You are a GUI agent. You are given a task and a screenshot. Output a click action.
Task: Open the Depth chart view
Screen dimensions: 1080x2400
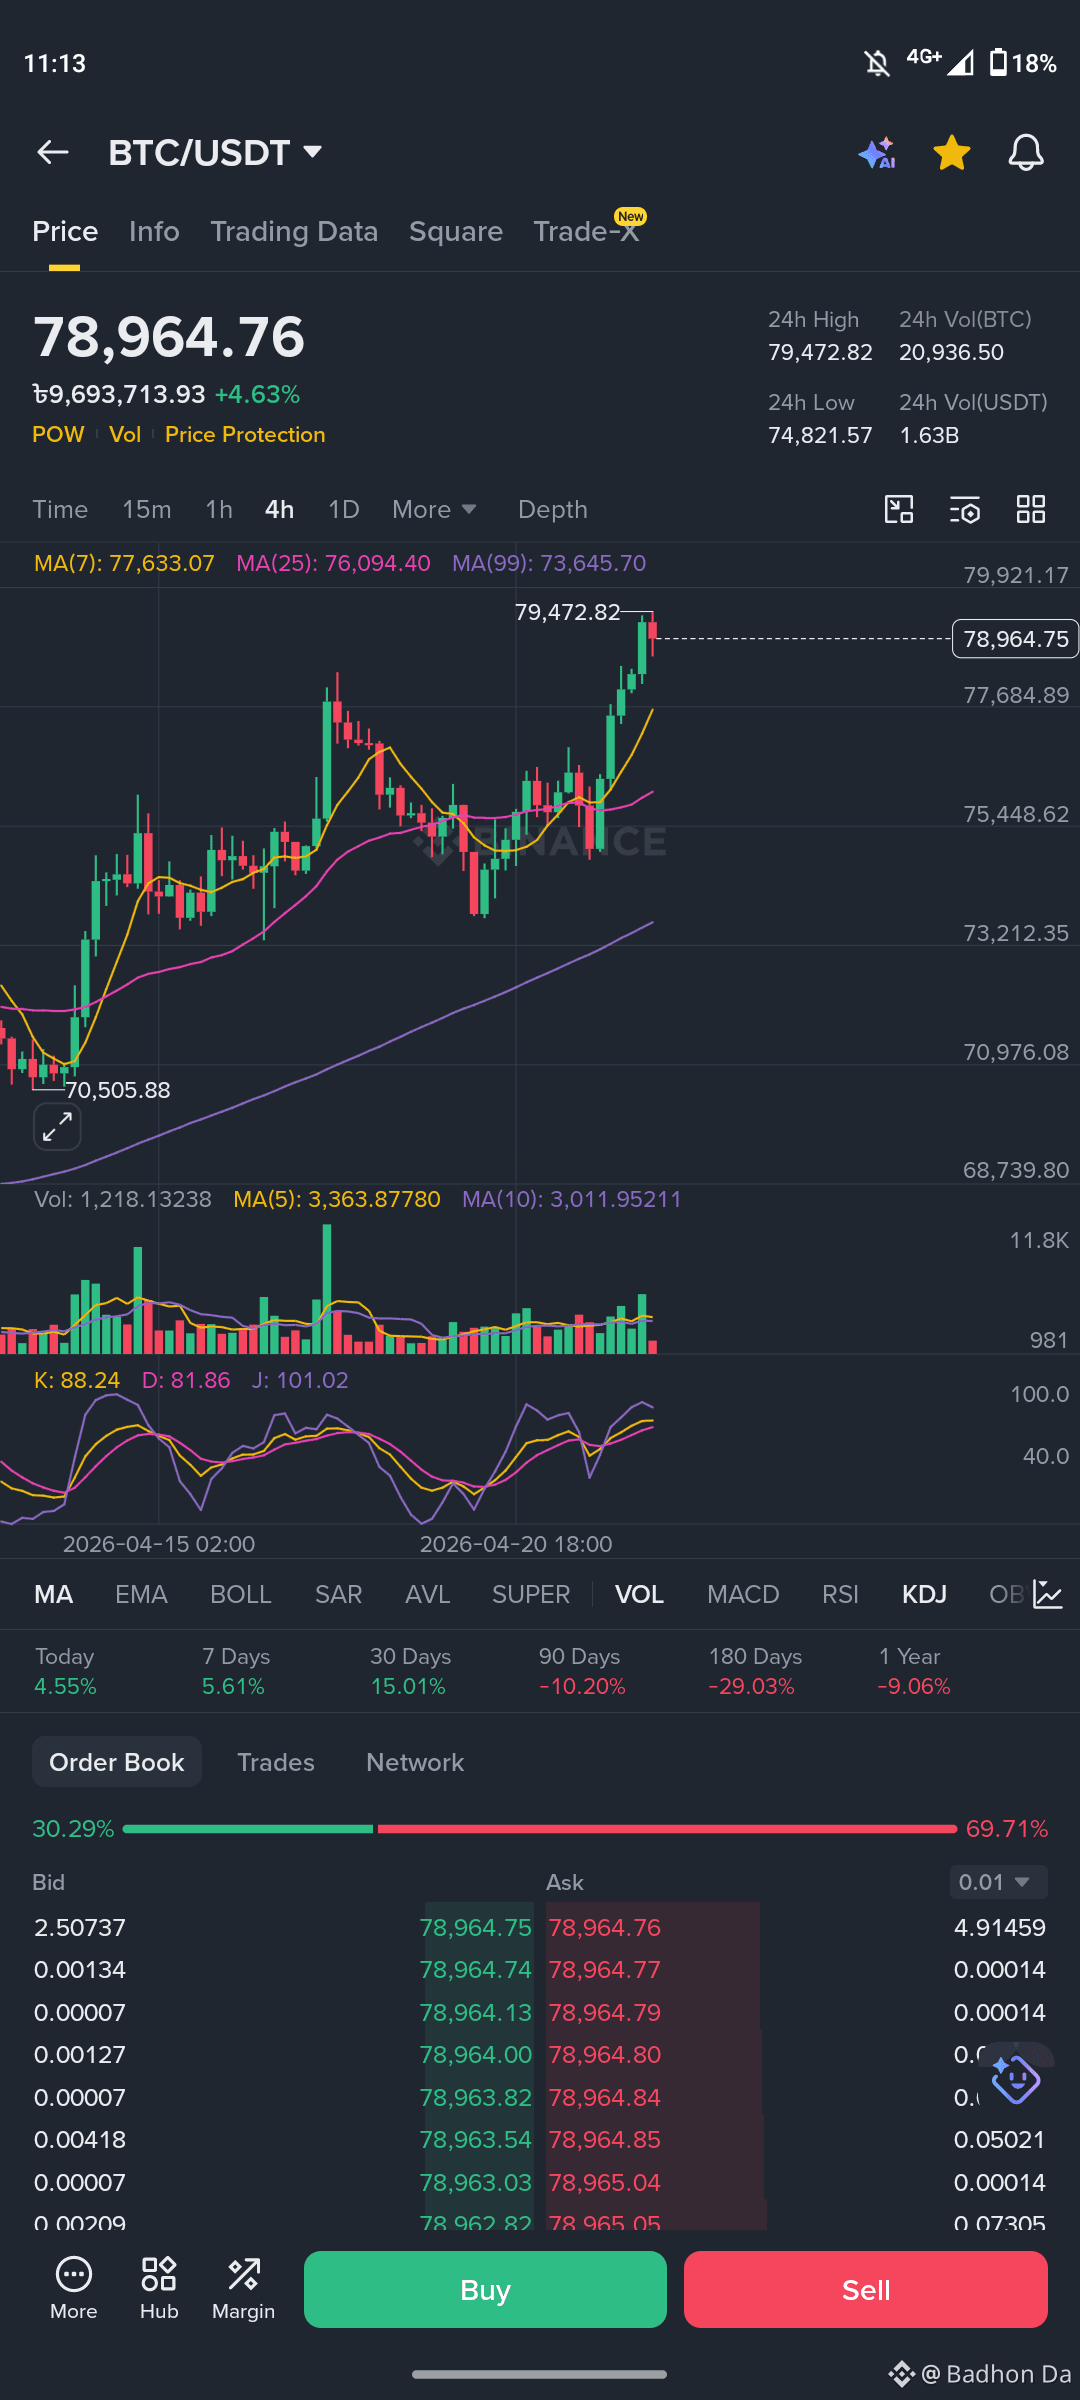pyautogui.click(x=552, y=509)
